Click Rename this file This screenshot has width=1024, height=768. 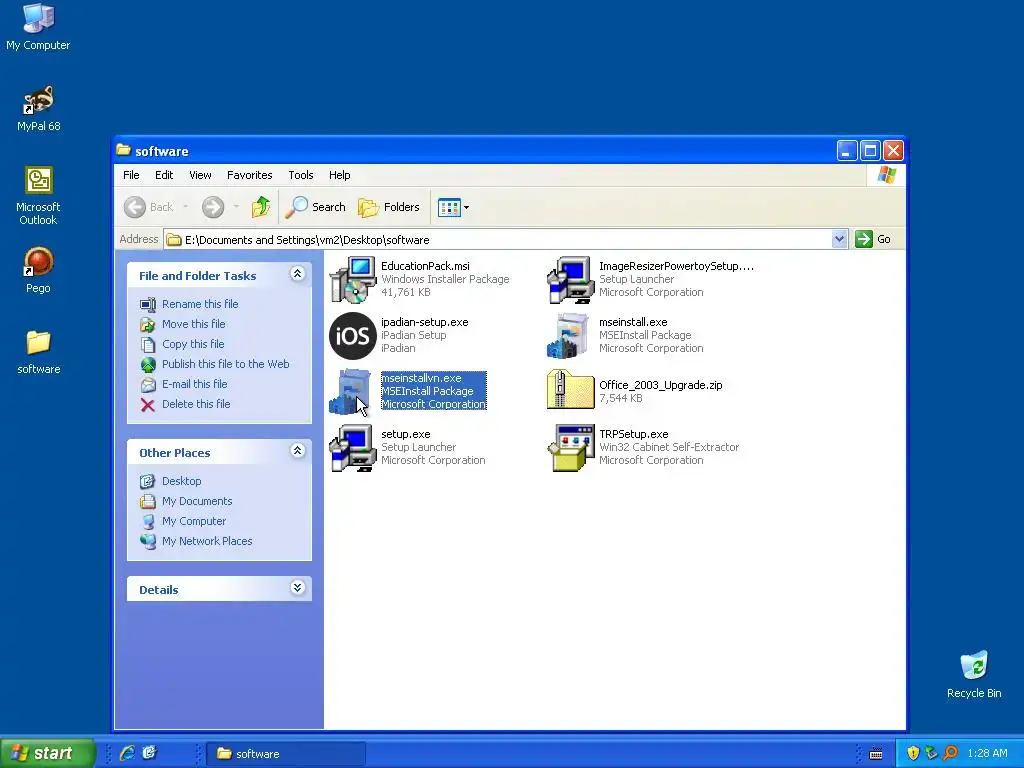point(200,304)
